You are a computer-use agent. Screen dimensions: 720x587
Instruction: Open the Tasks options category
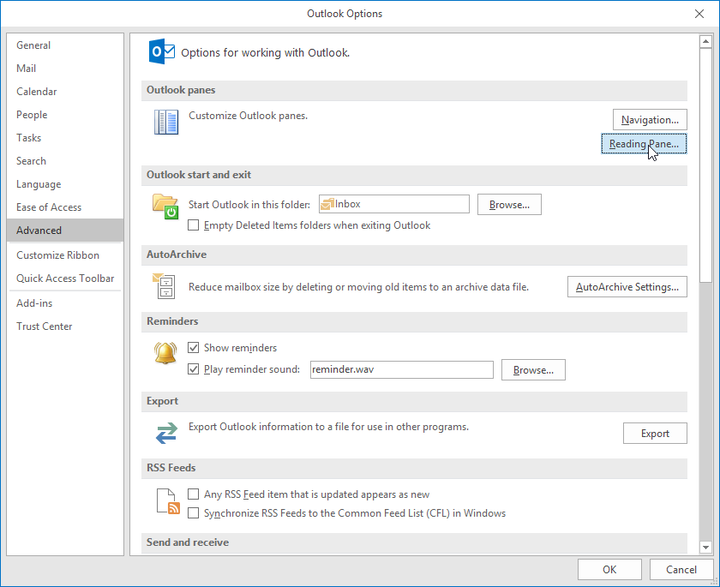[x=65, y=138]
